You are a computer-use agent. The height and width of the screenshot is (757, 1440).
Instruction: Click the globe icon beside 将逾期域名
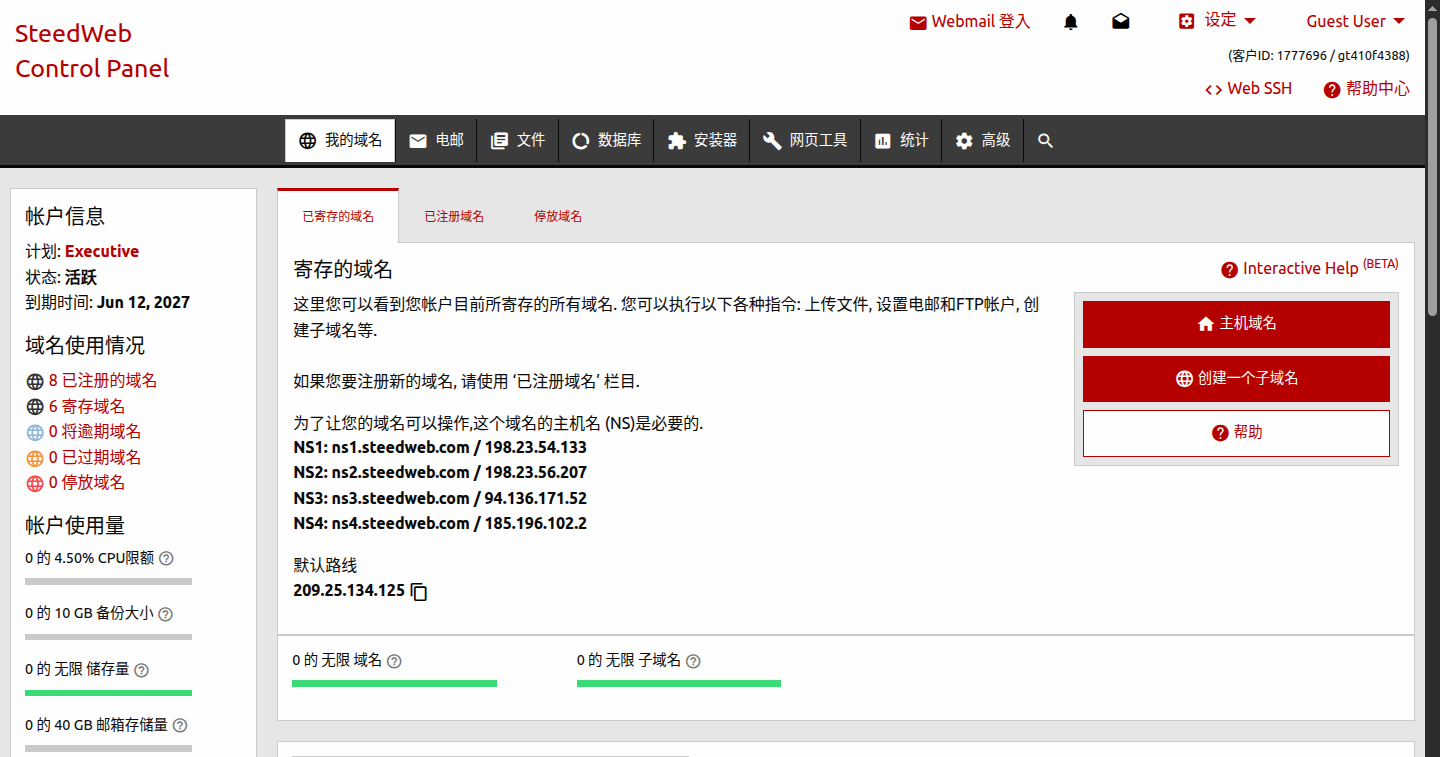coord(35,432)
